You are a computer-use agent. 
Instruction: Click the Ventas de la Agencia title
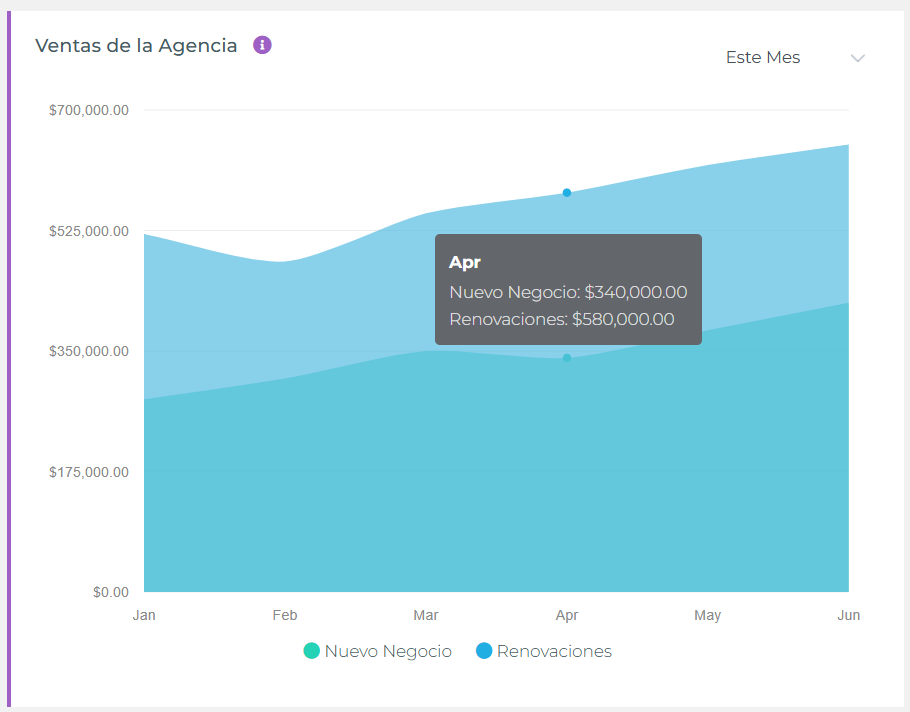[x=136, y=45]
